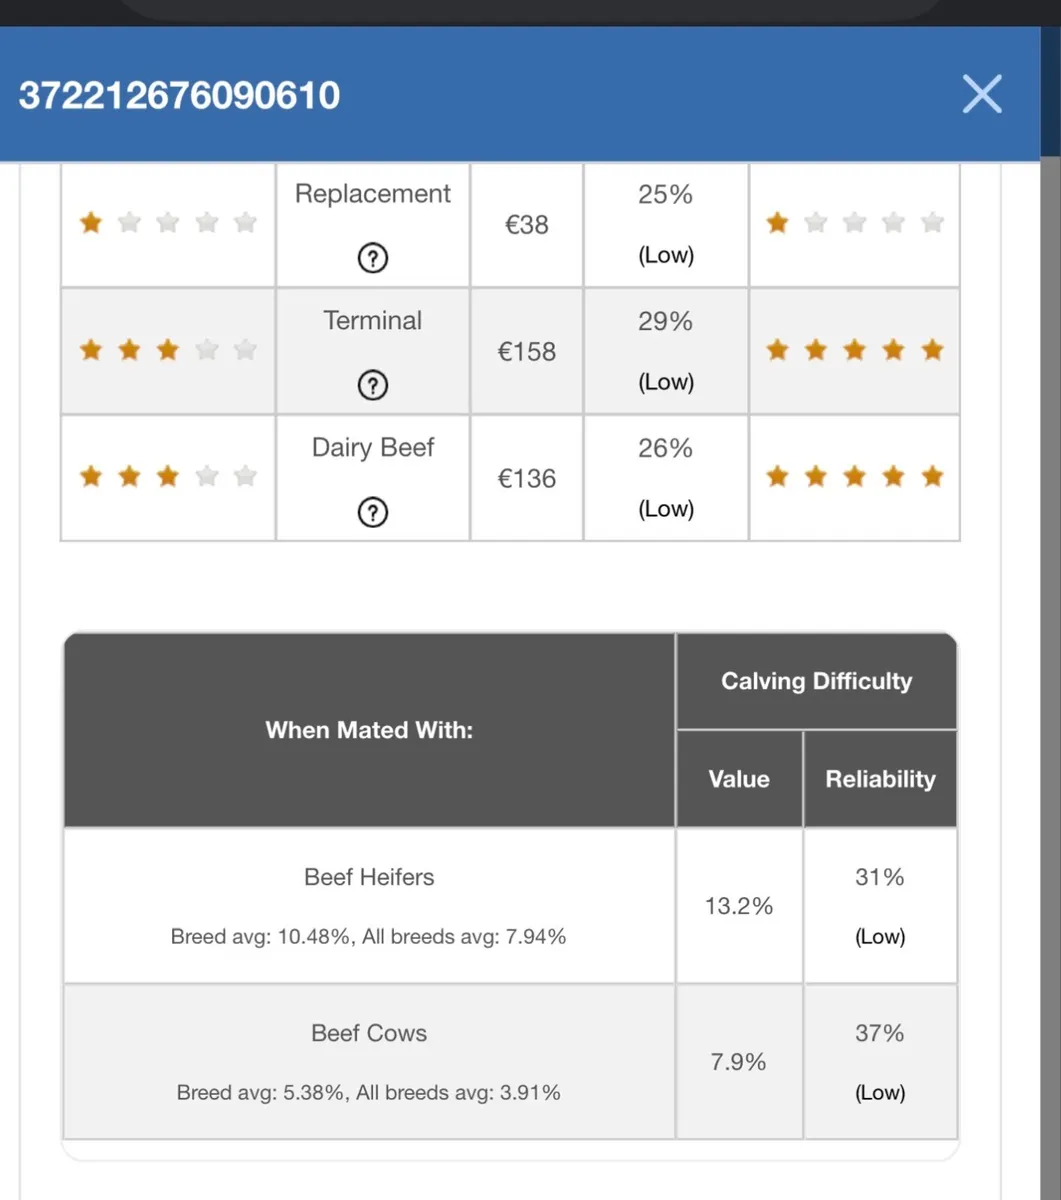The width and height of the screenshot is (1061, 1200).
Task: Select the €136 Dairy Beef value
Action: tap(527, 478)
